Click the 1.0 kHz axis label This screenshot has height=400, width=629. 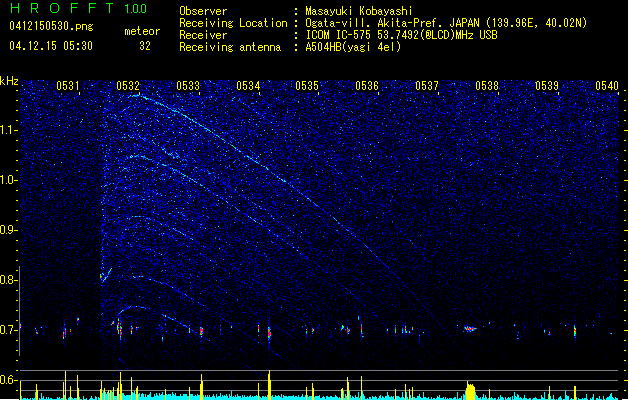[9, 180]
